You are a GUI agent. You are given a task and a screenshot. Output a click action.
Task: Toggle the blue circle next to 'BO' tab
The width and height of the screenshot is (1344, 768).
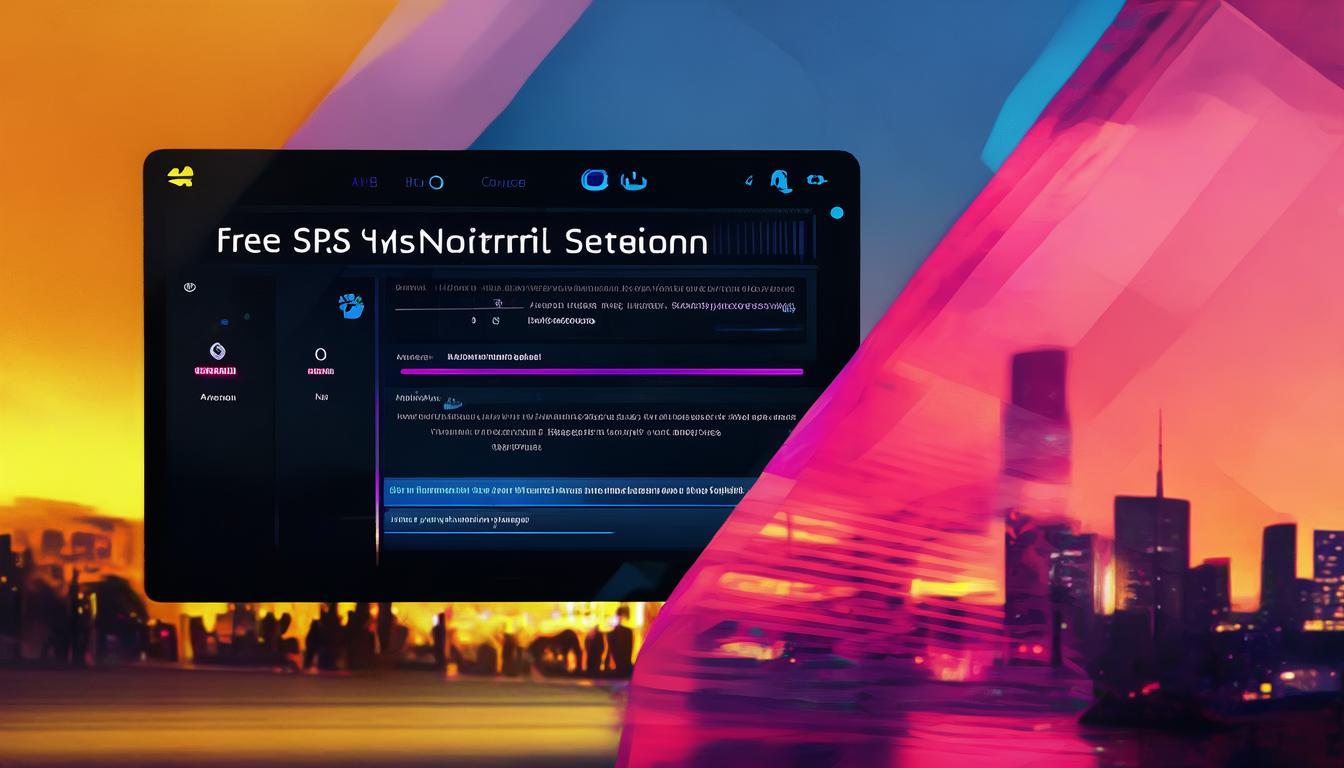435,182
